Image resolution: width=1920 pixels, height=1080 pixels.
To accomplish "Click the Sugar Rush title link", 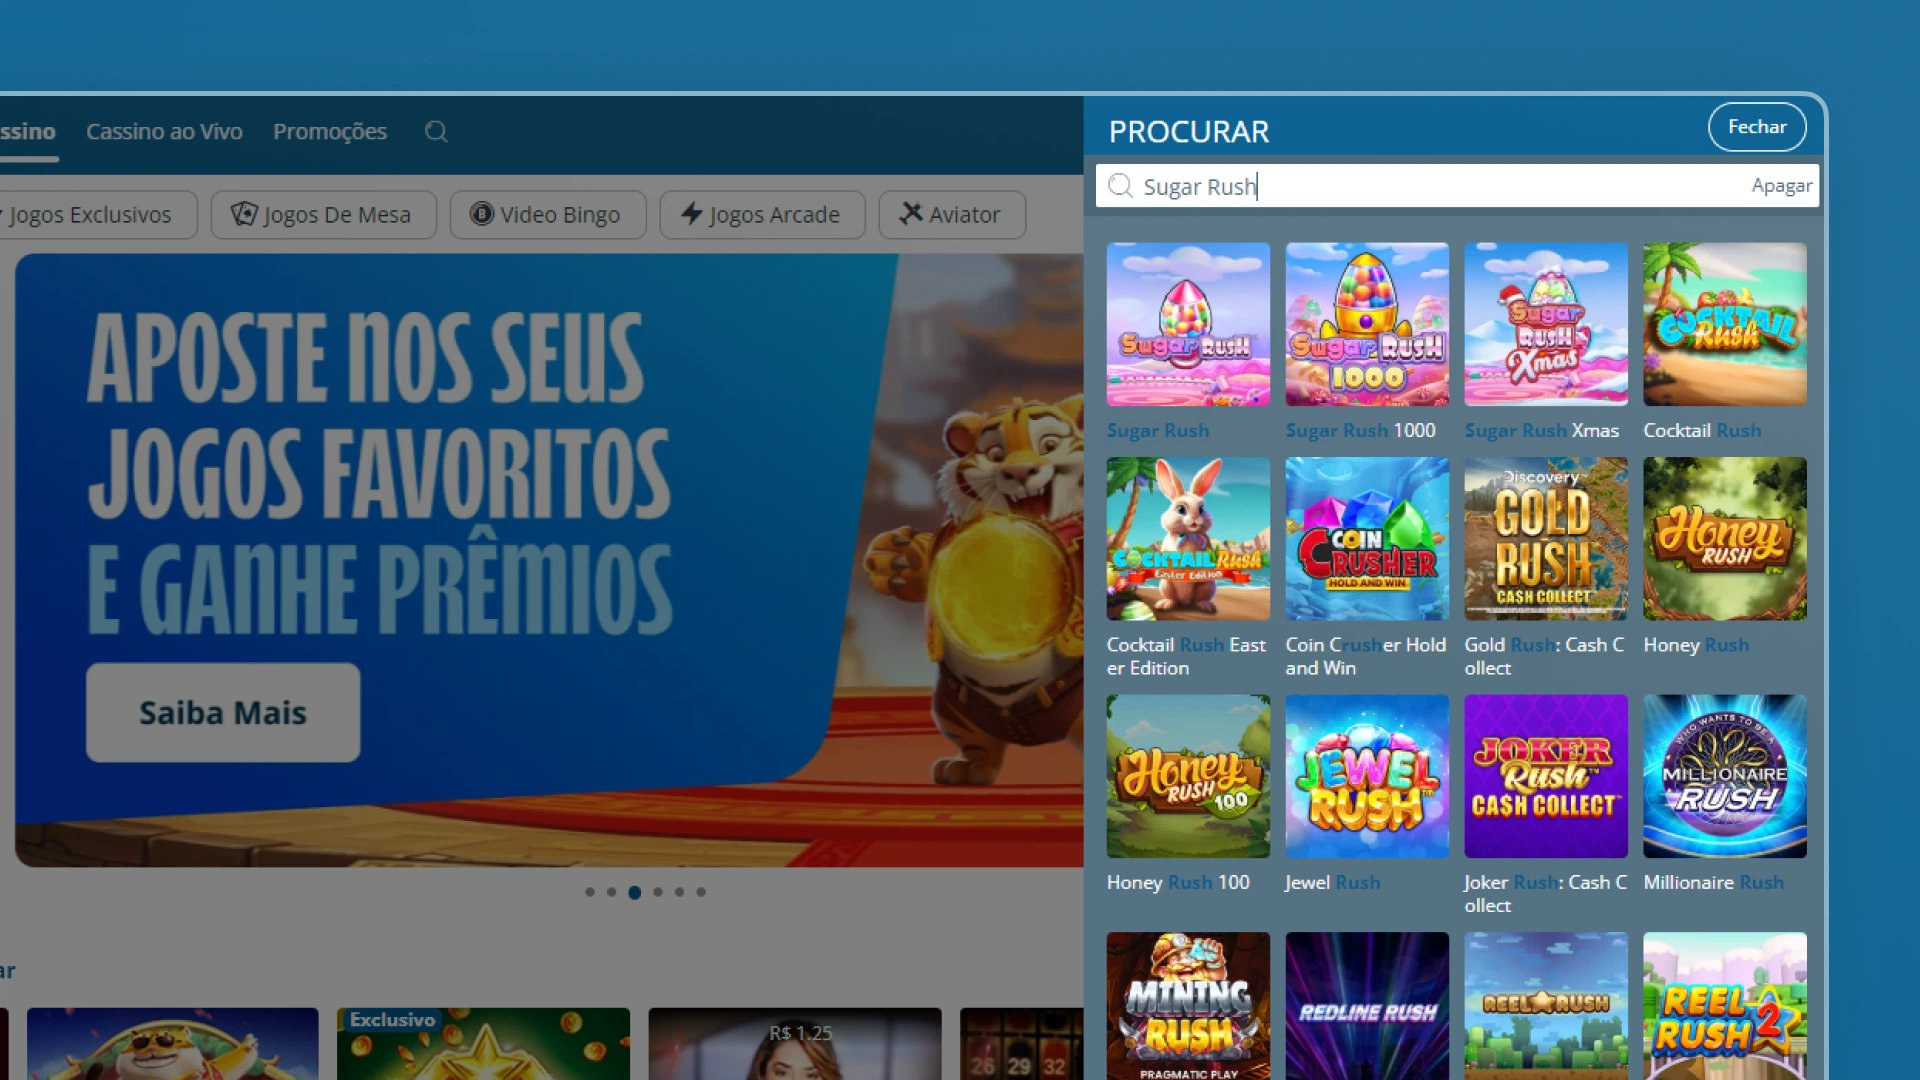I will click(x=1158, y=431).
